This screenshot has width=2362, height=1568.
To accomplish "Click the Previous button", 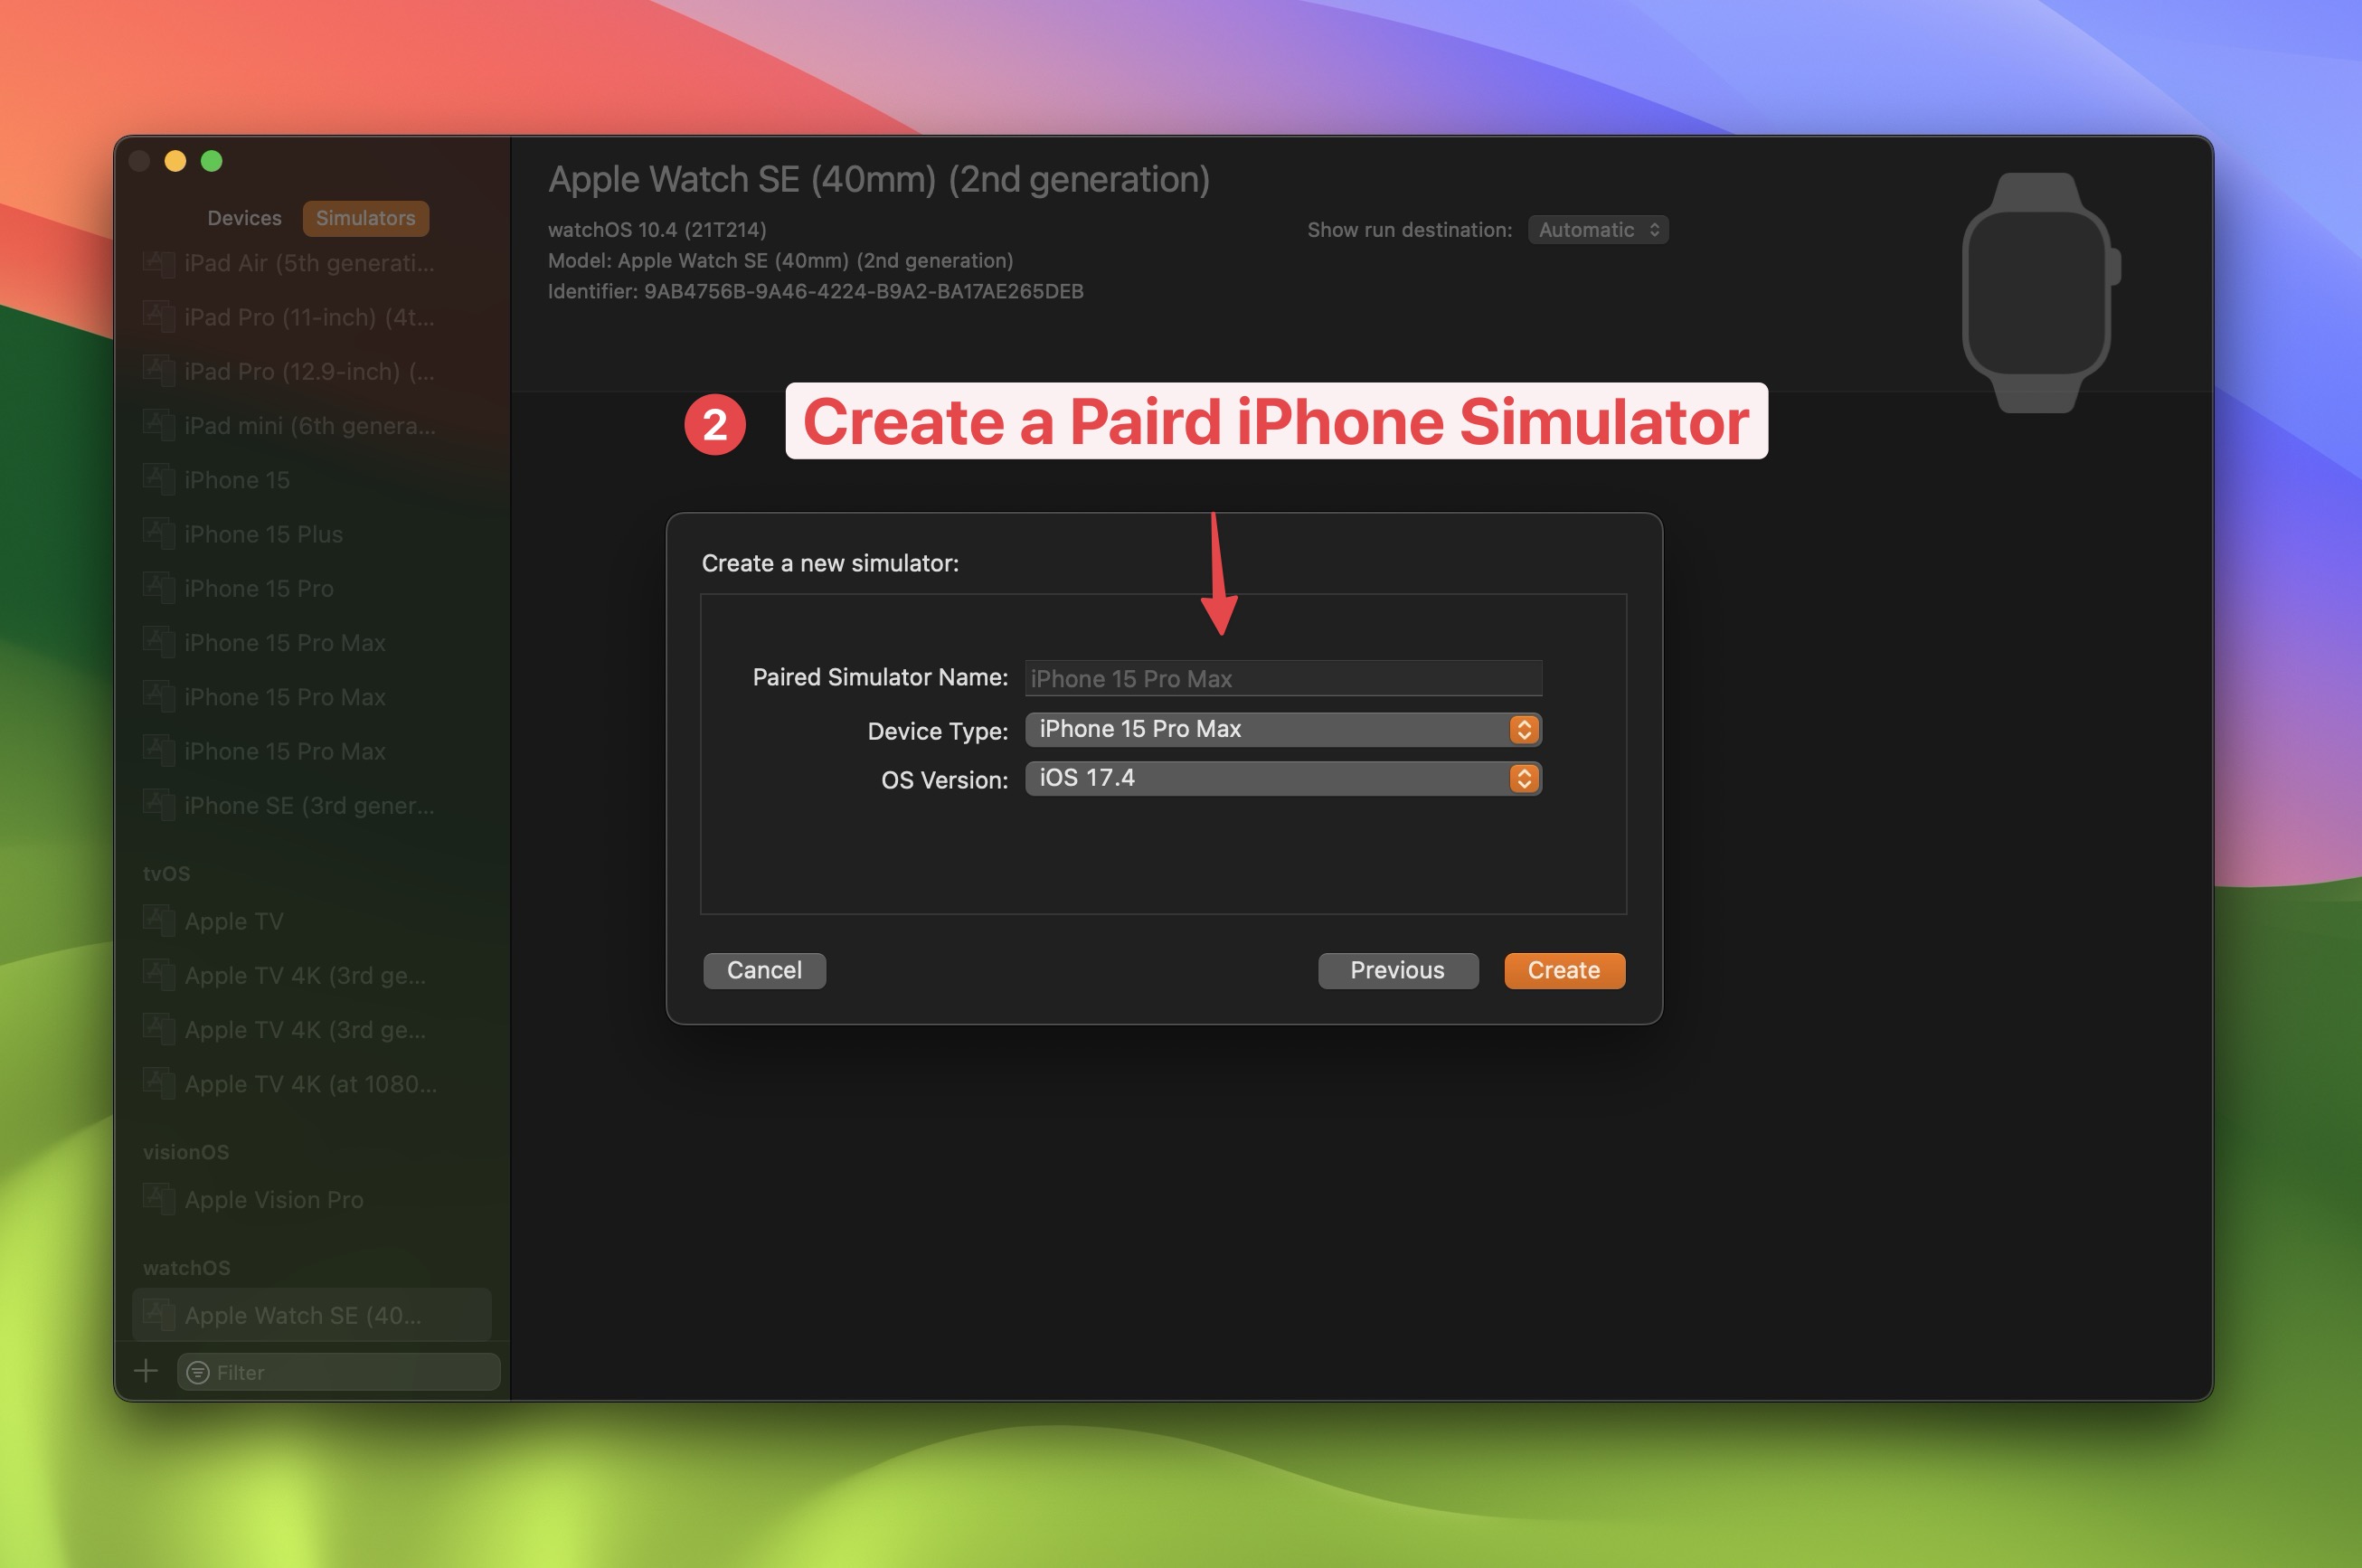I will [x=1396, y=969].
